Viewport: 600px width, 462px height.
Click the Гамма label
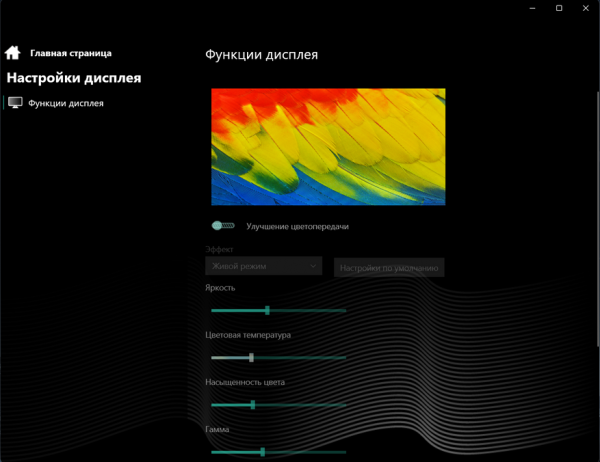click(x=217, y=429)
